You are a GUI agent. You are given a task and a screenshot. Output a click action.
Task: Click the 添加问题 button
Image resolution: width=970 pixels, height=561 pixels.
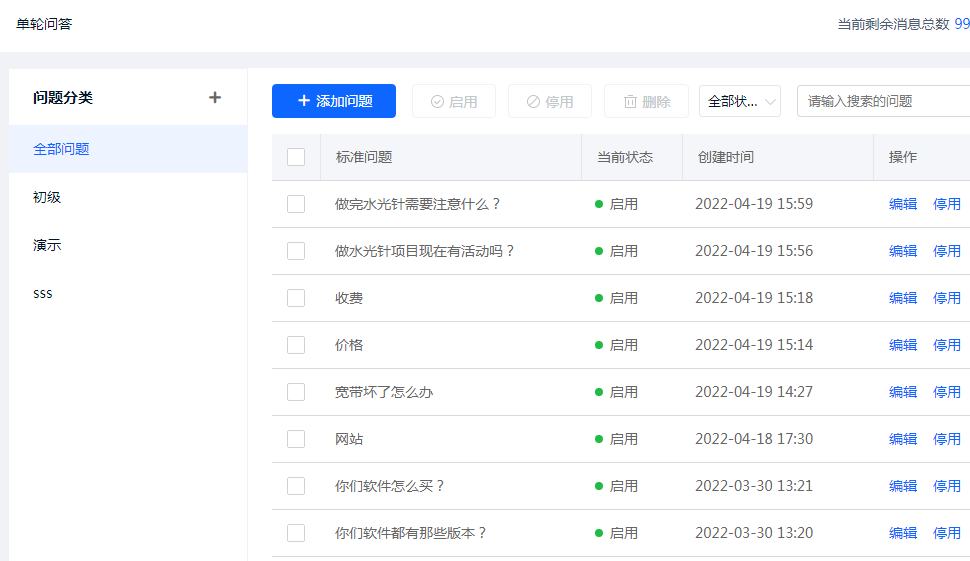[334, 101]
